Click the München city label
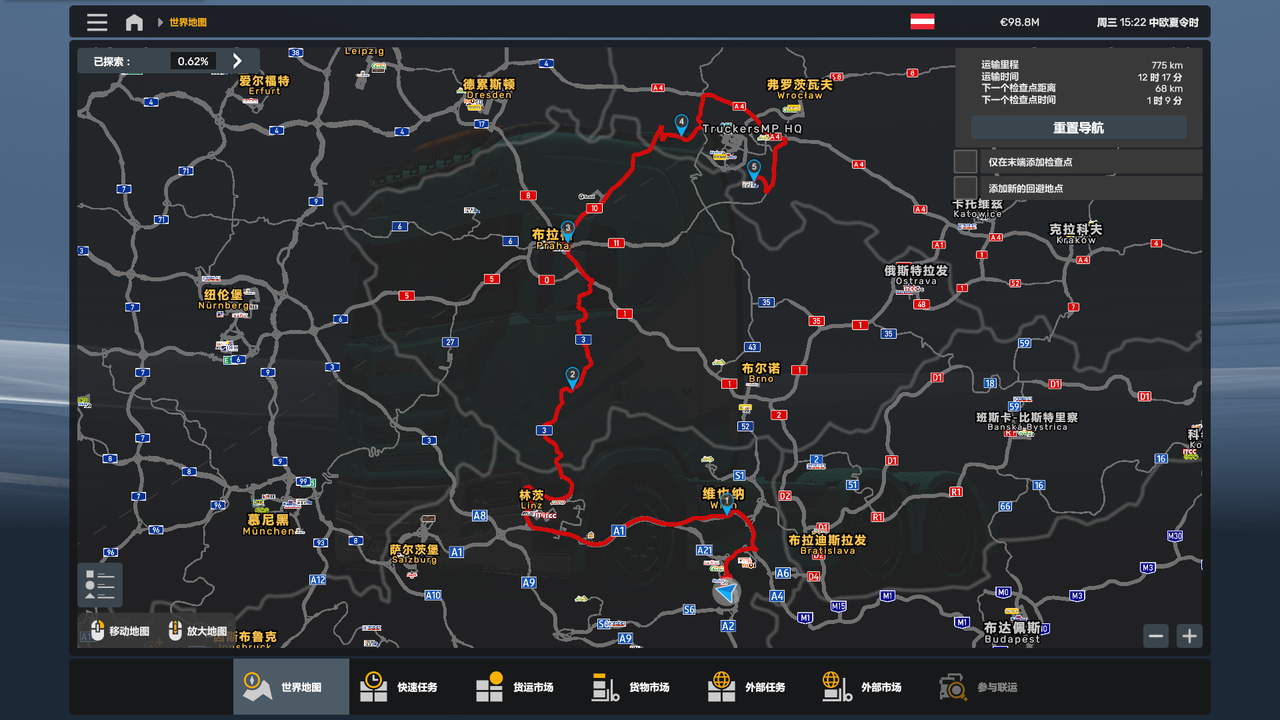 click(x=268, y=525)
